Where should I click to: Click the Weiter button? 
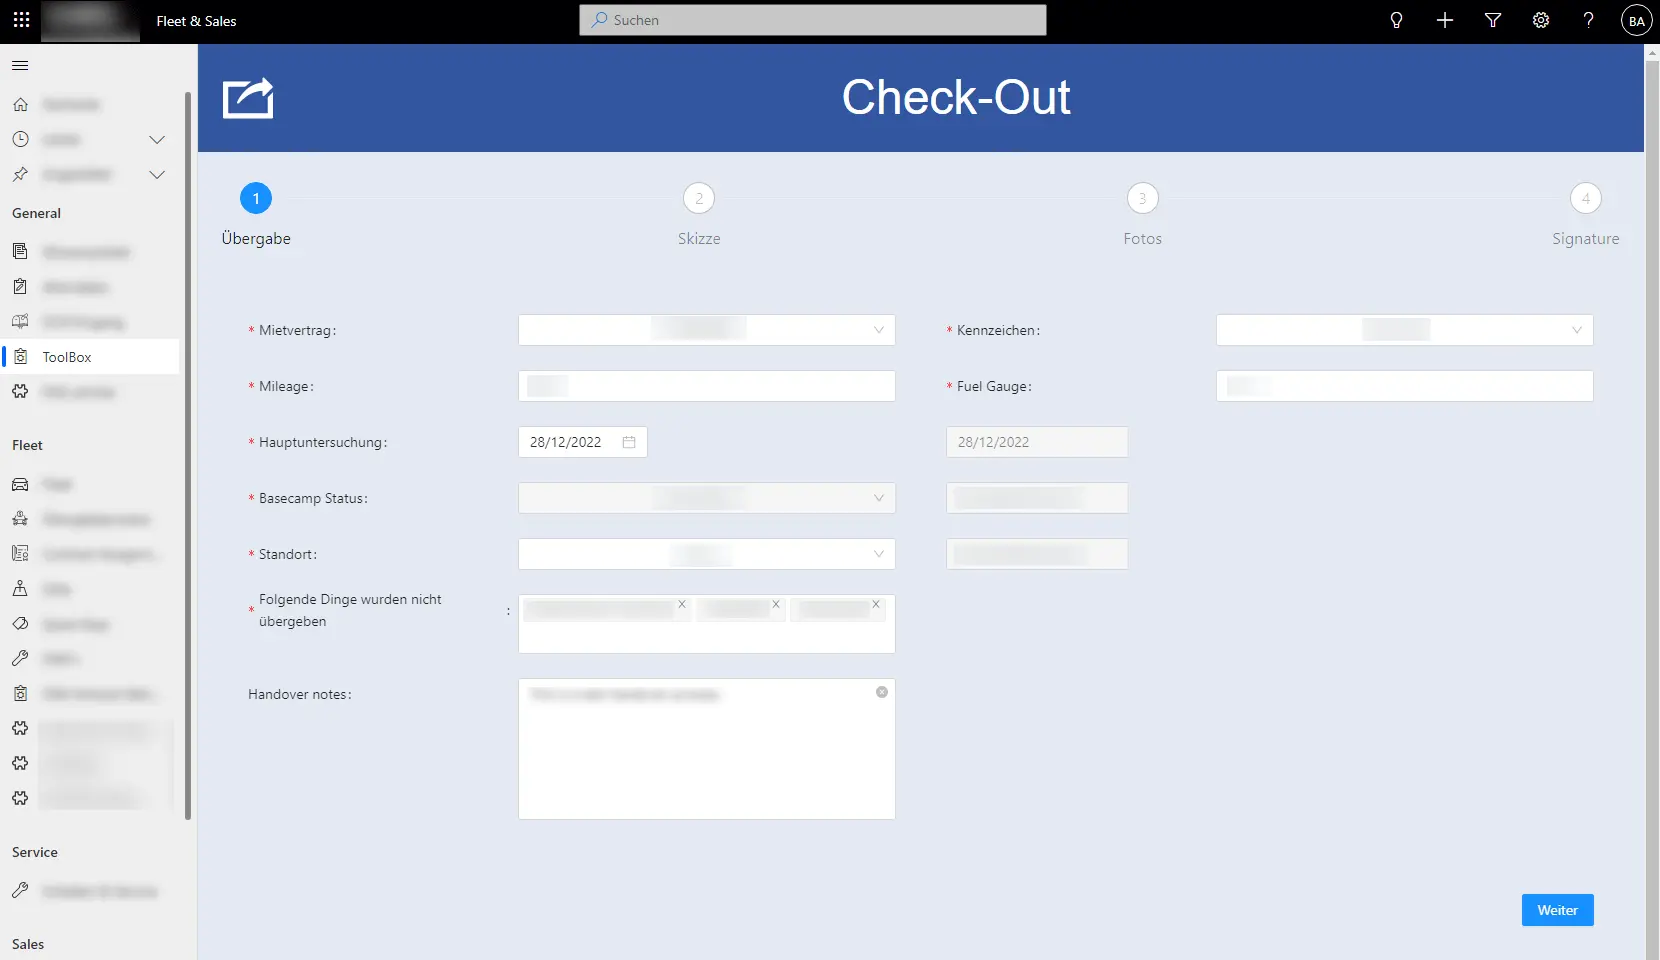pyautogui.click(x=1556, y=910)
